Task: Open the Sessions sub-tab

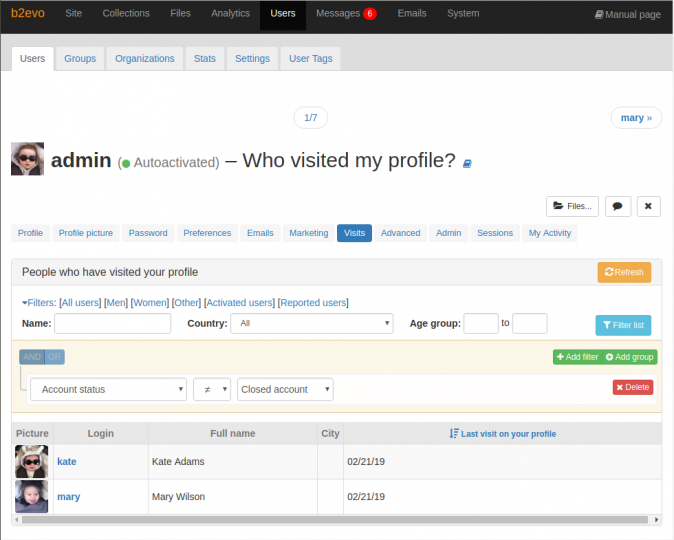Action: point(495,233)
